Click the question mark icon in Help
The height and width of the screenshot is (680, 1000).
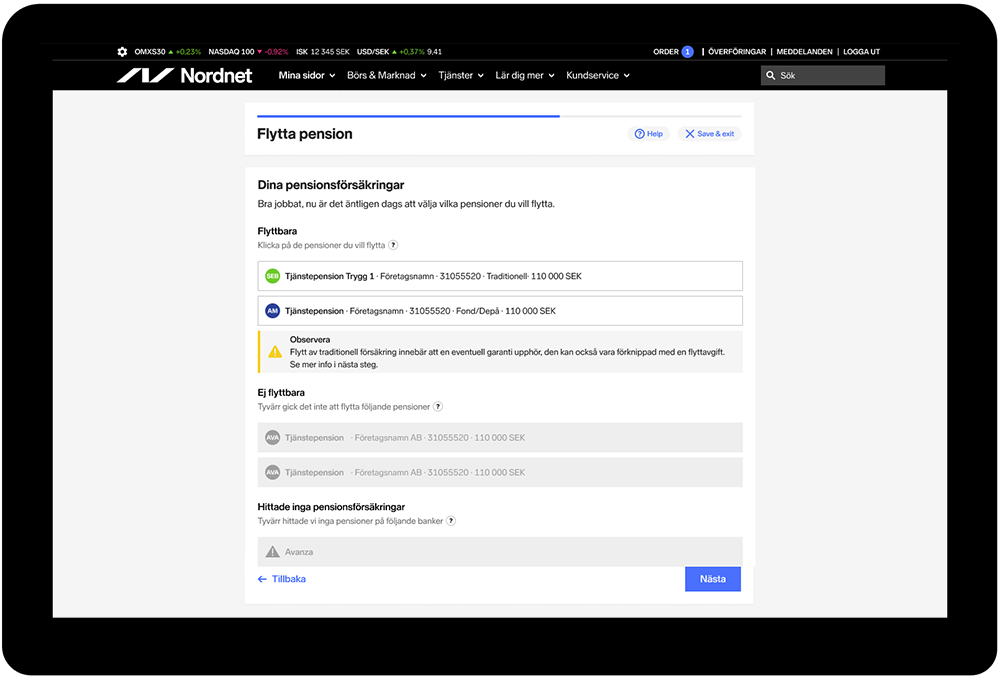pyautogui.click(x=639, y=134)
